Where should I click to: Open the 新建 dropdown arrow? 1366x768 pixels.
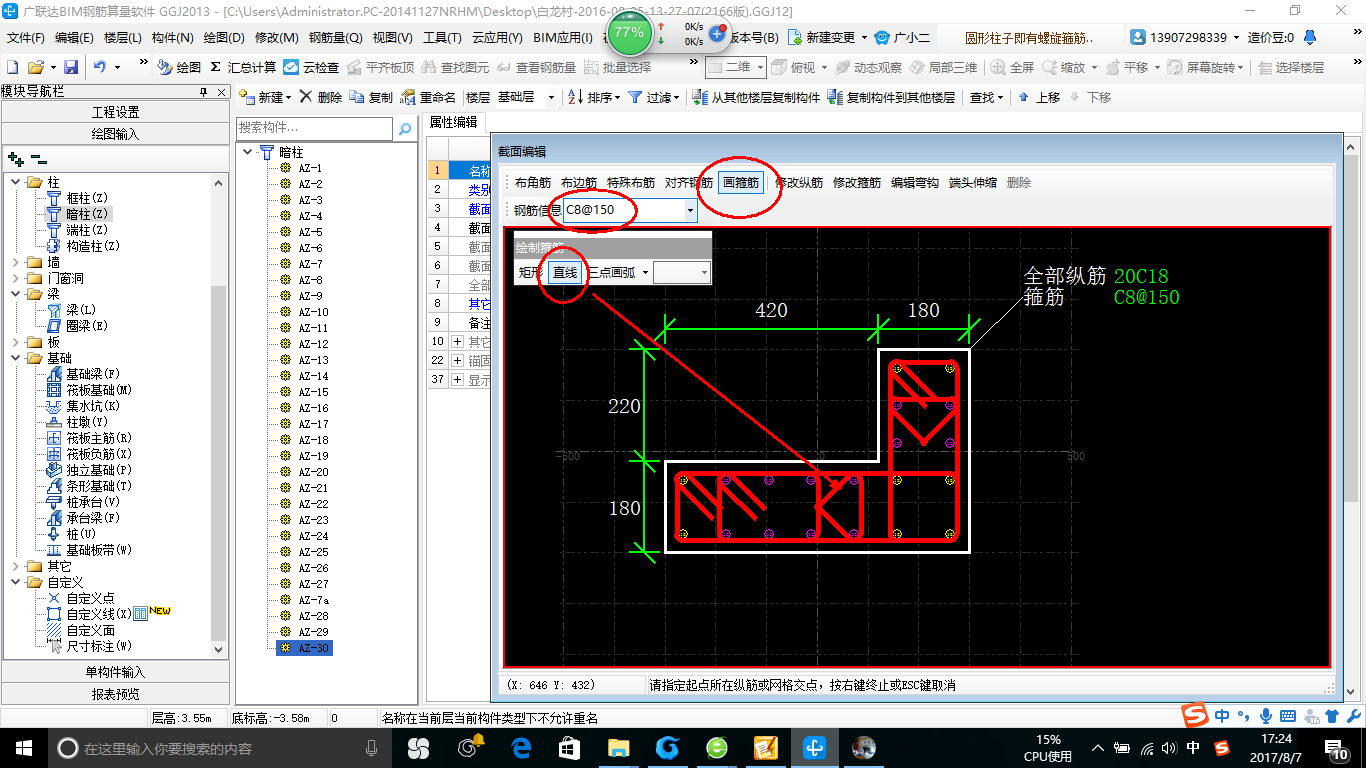[x=288, y=97]
